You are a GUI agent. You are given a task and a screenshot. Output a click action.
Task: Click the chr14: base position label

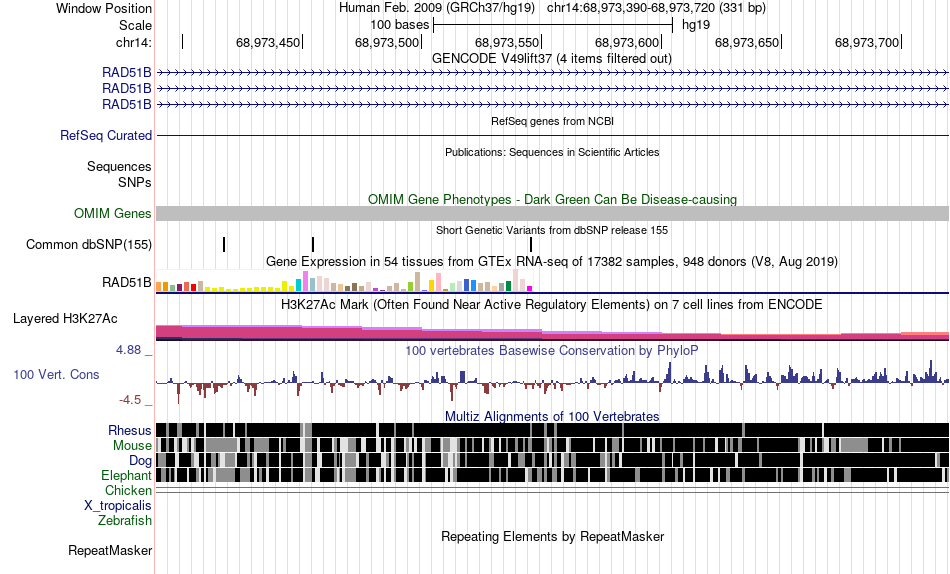click(133, 42)
